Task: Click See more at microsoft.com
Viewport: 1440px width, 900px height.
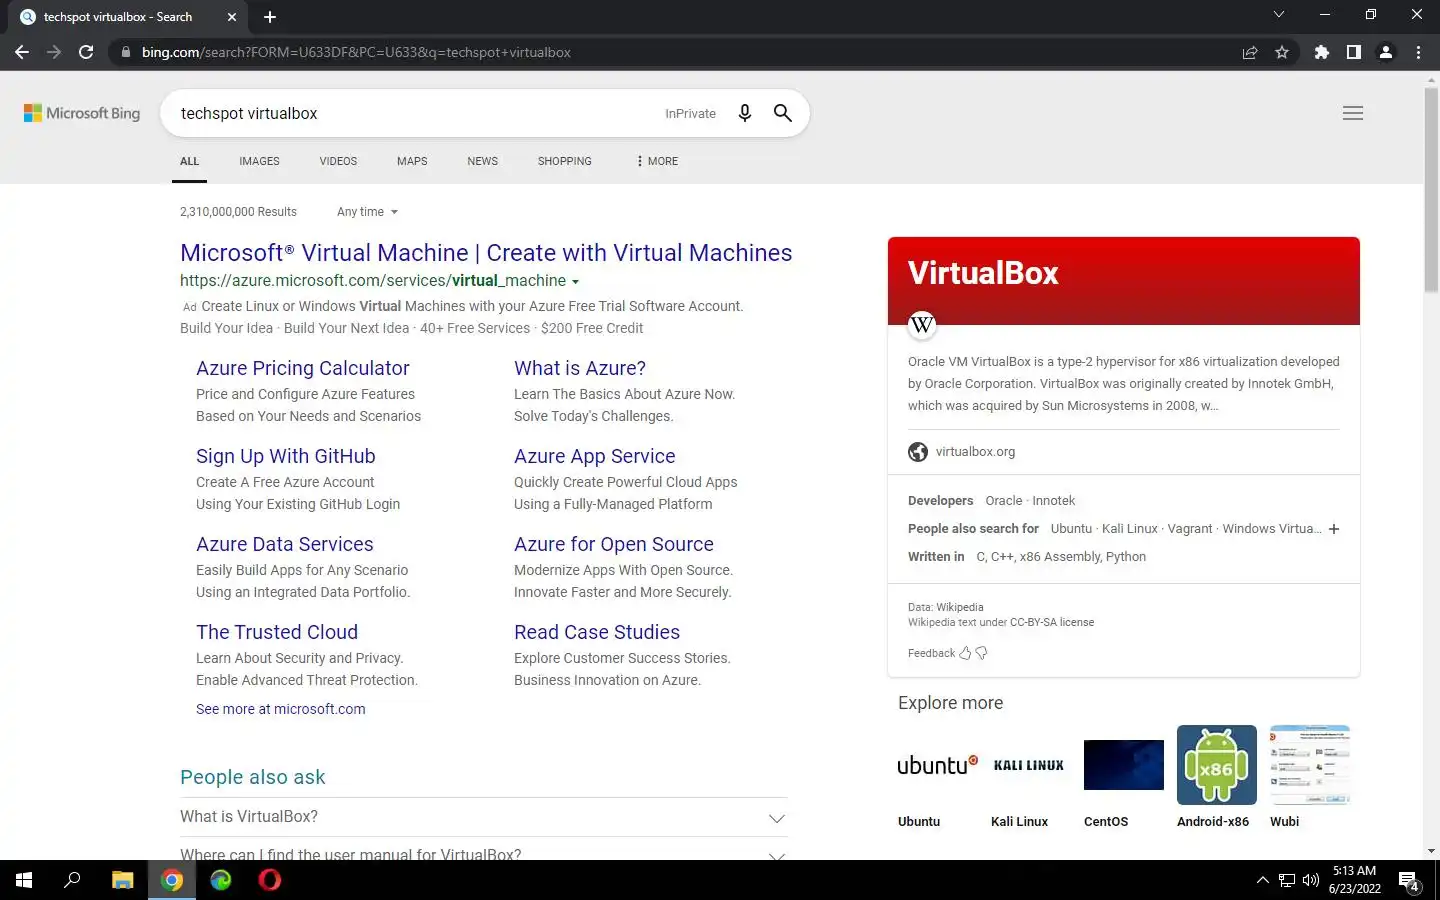Action: pos(281,709)
